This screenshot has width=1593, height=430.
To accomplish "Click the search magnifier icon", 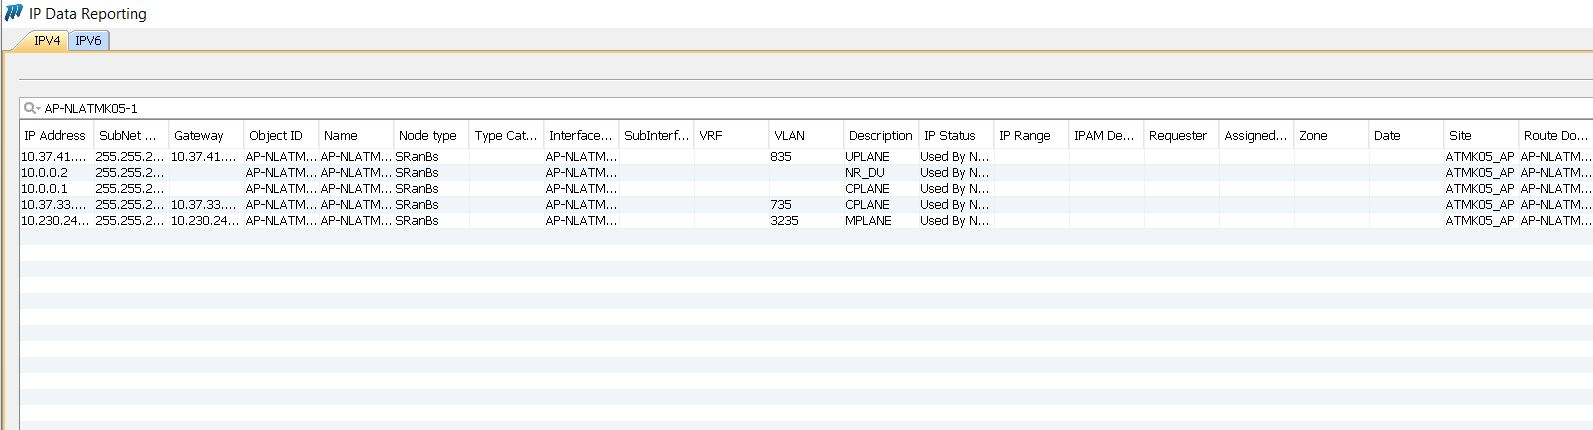I will pyautogui.click(x=30, y=108).
